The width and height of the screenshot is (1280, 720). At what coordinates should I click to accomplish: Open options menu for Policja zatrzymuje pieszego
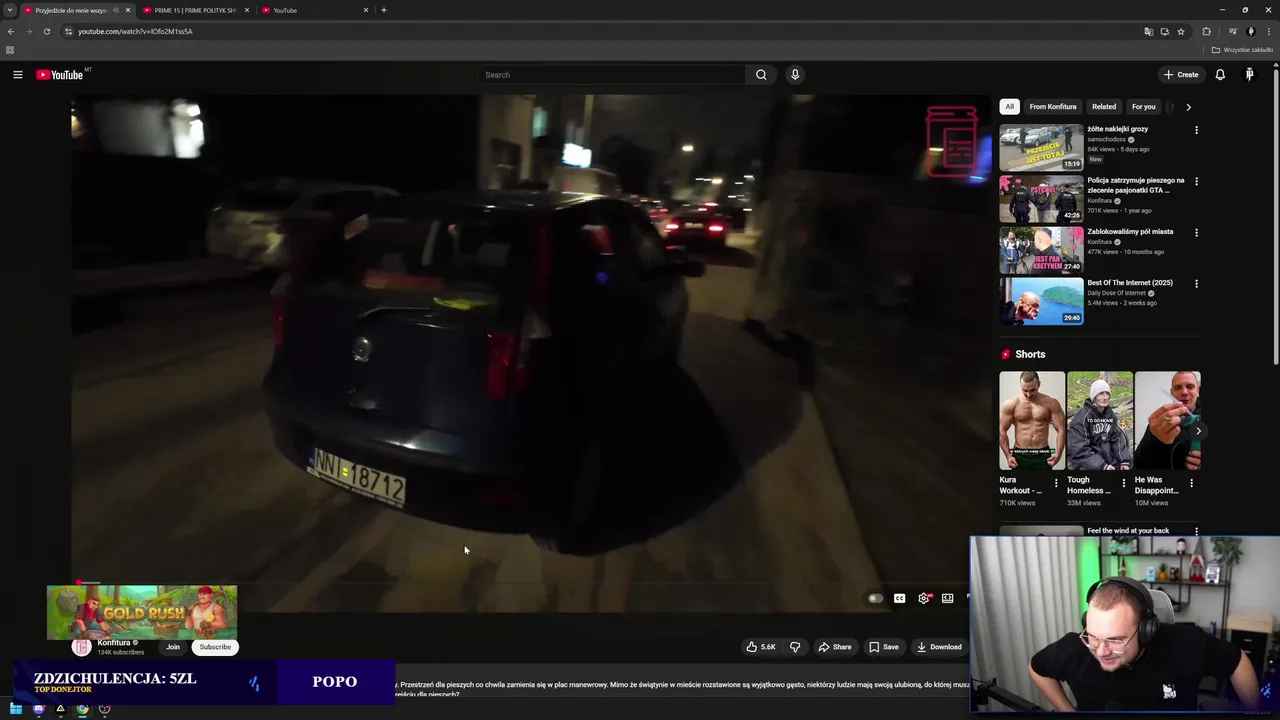click(x=1196, y=182)
